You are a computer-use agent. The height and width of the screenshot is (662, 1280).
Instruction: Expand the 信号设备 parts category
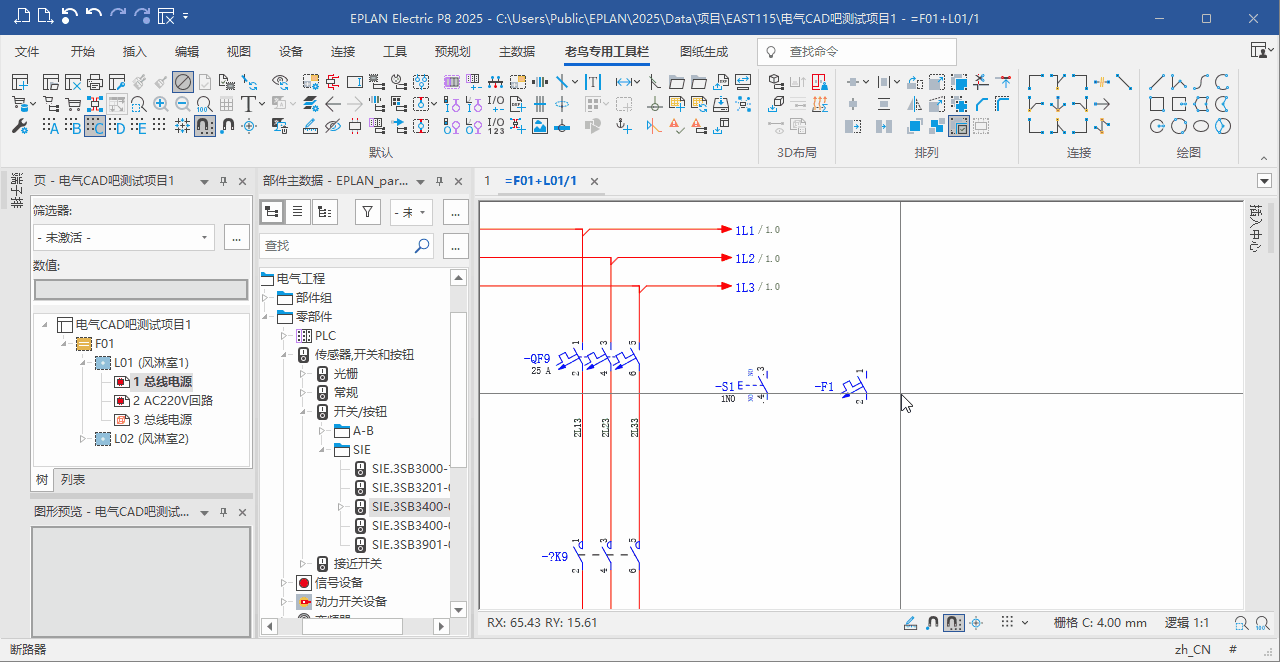click(x=285, y=583)
